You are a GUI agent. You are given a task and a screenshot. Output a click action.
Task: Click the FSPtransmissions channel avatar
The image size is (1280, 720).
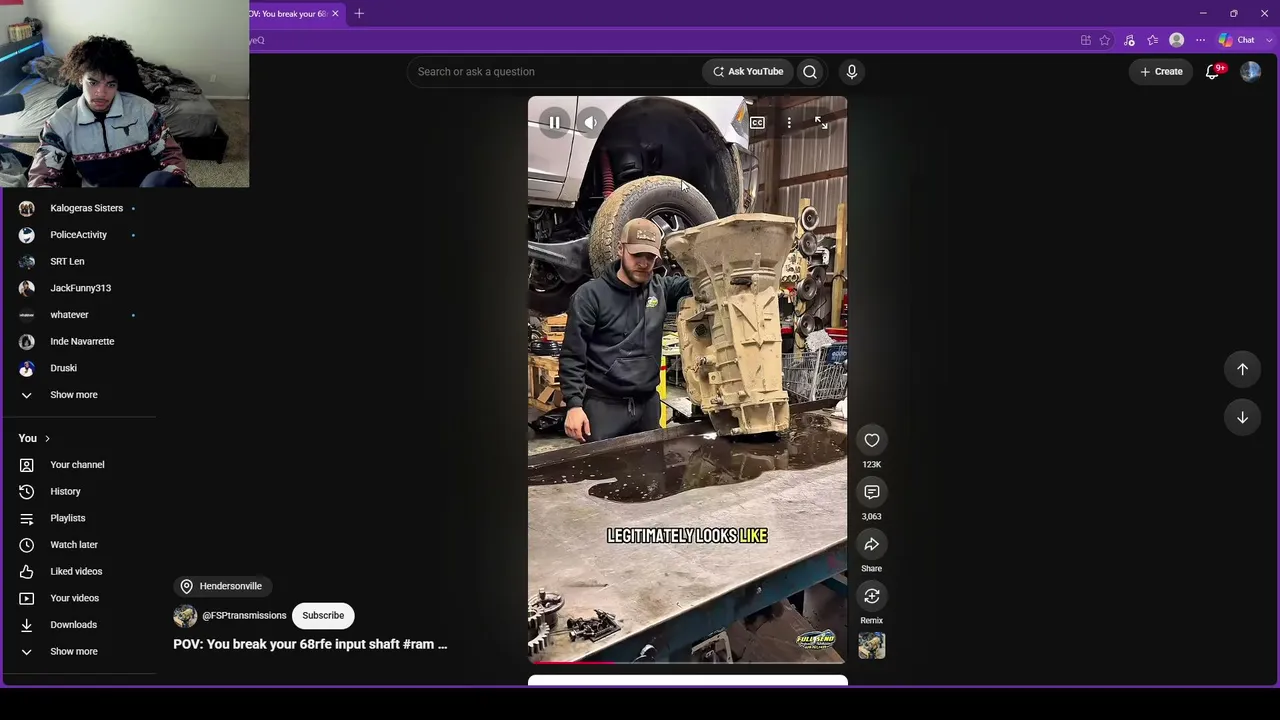(x=185, y=616)
